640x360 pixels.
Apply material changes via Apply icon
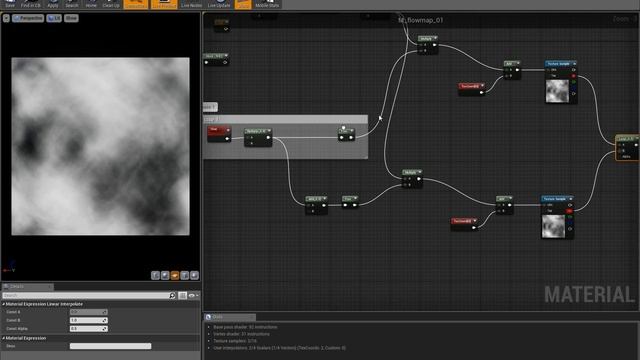[x=53, y=4]
